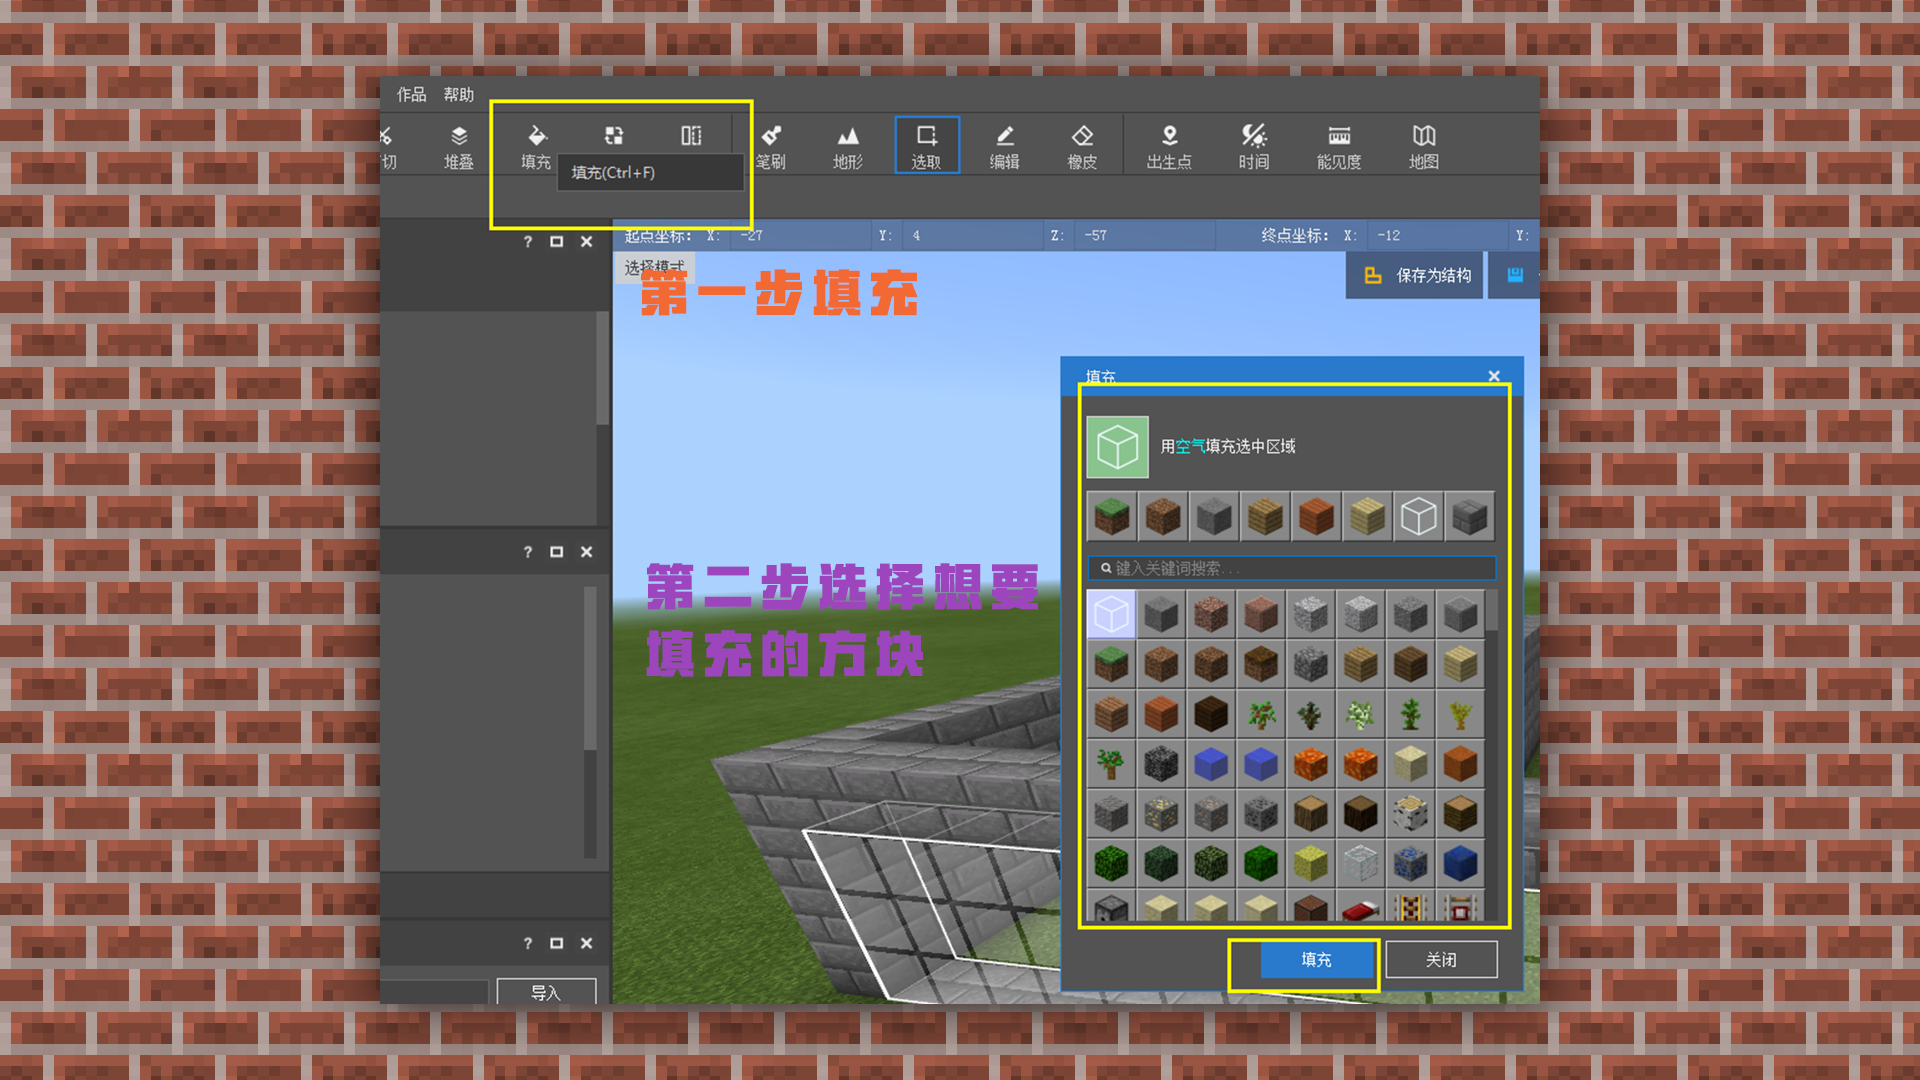Pick grass block in recent blocks row

coord(1112,517)
